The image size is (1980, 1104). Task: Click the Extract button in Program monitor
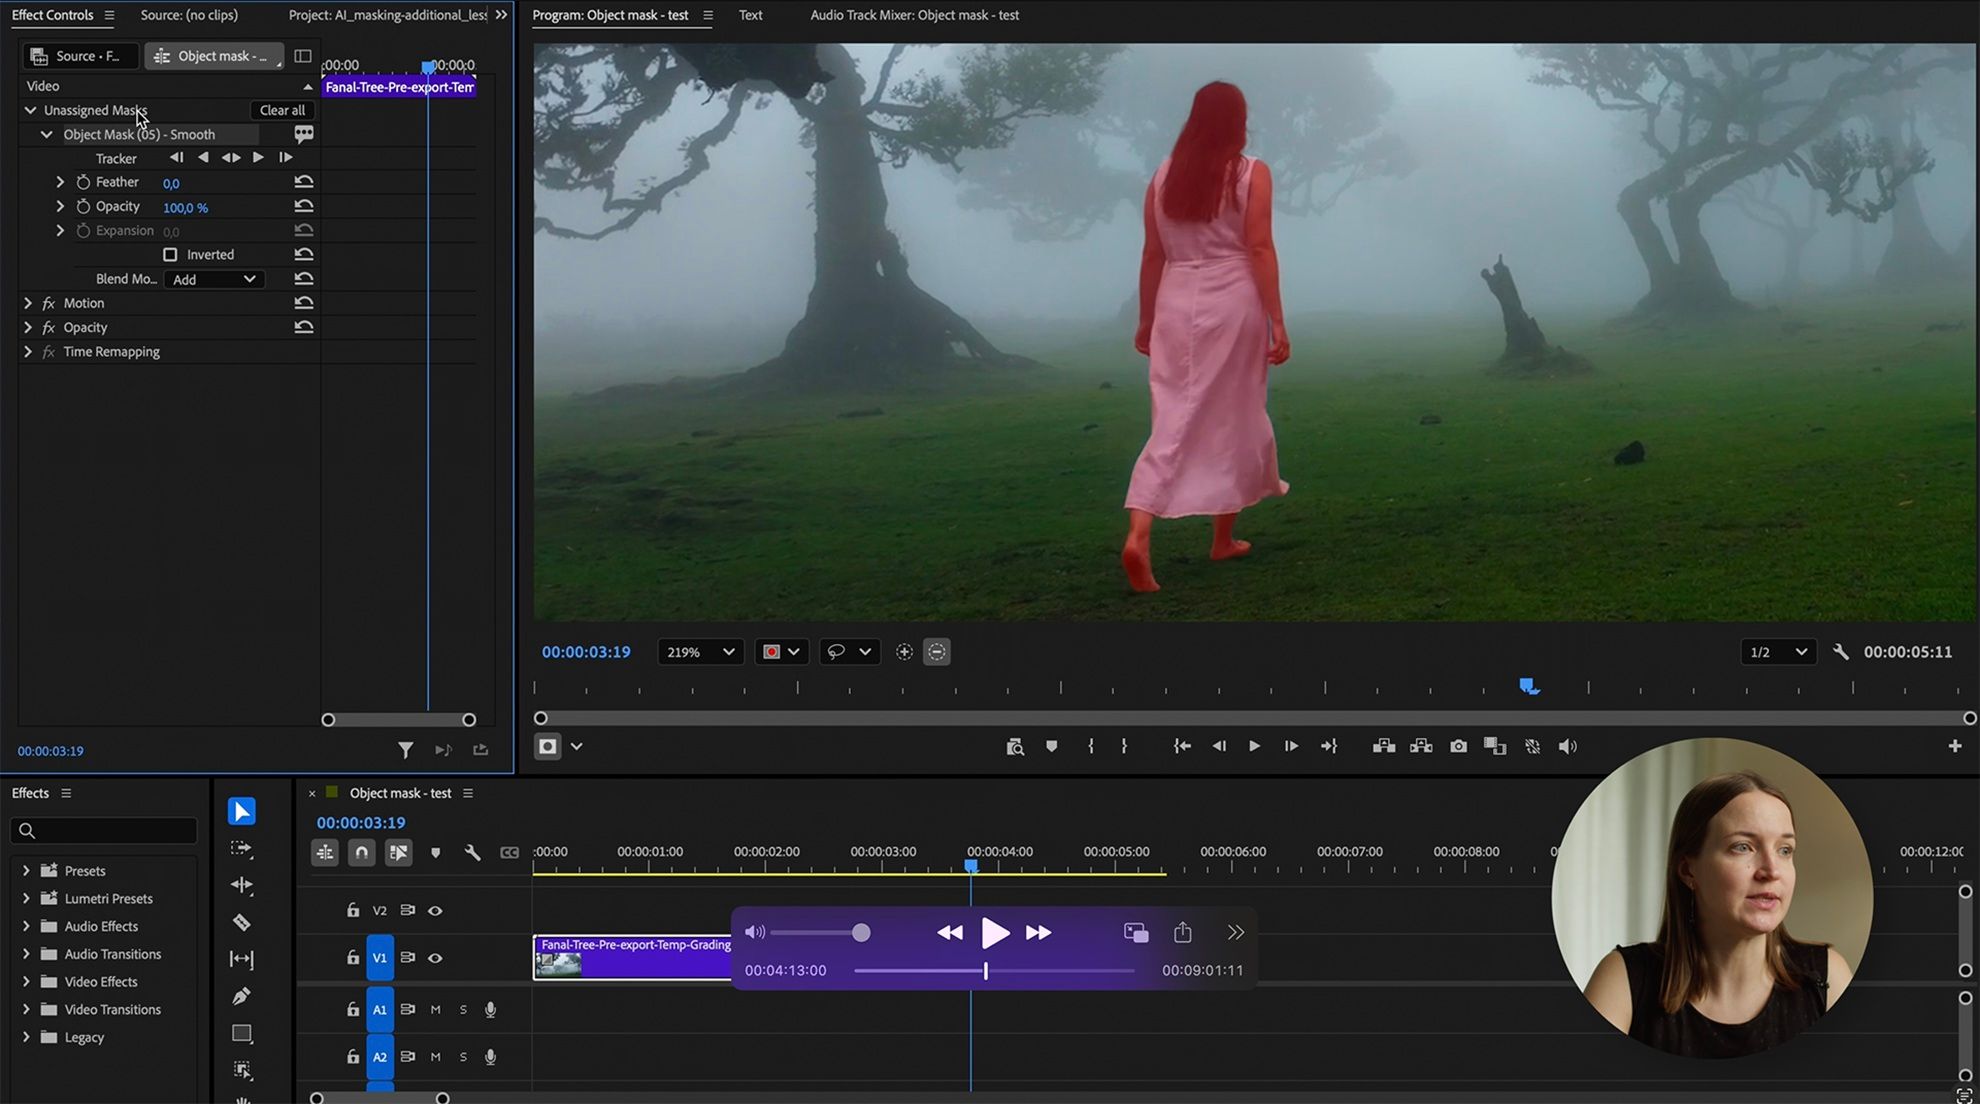pyautogui.click(x=1421, y=746)
